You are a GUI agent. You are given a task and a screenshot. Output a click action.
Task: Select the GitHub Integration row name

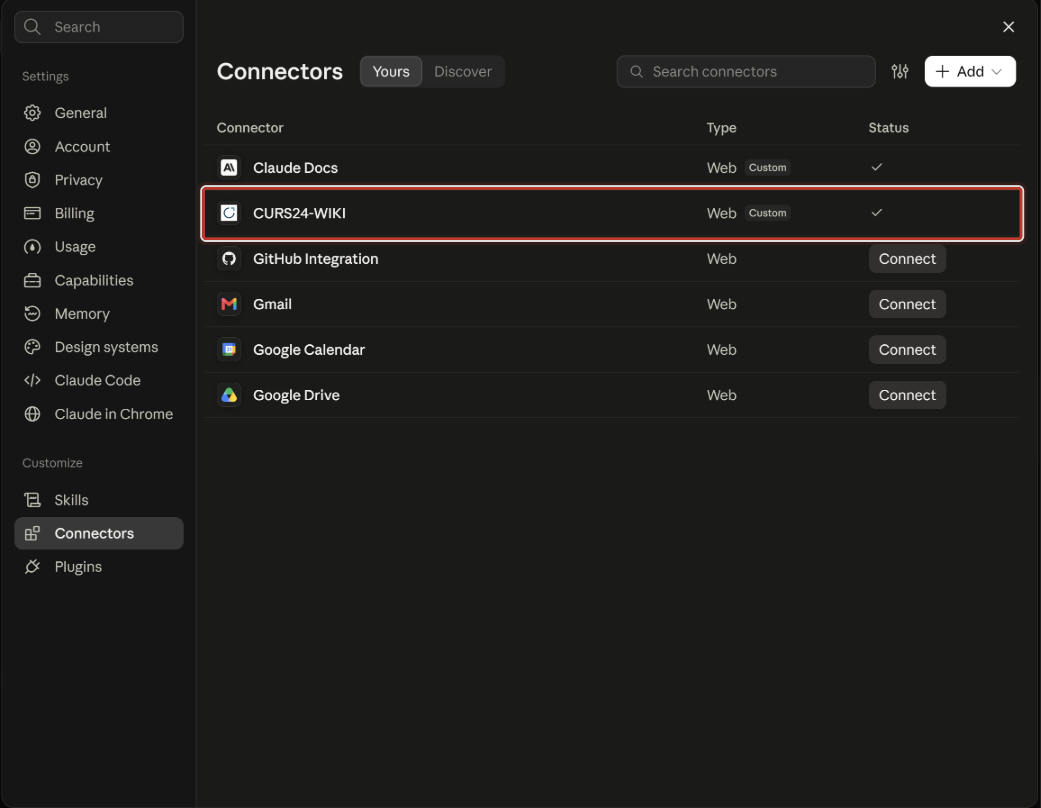click(x=315, y=259)
